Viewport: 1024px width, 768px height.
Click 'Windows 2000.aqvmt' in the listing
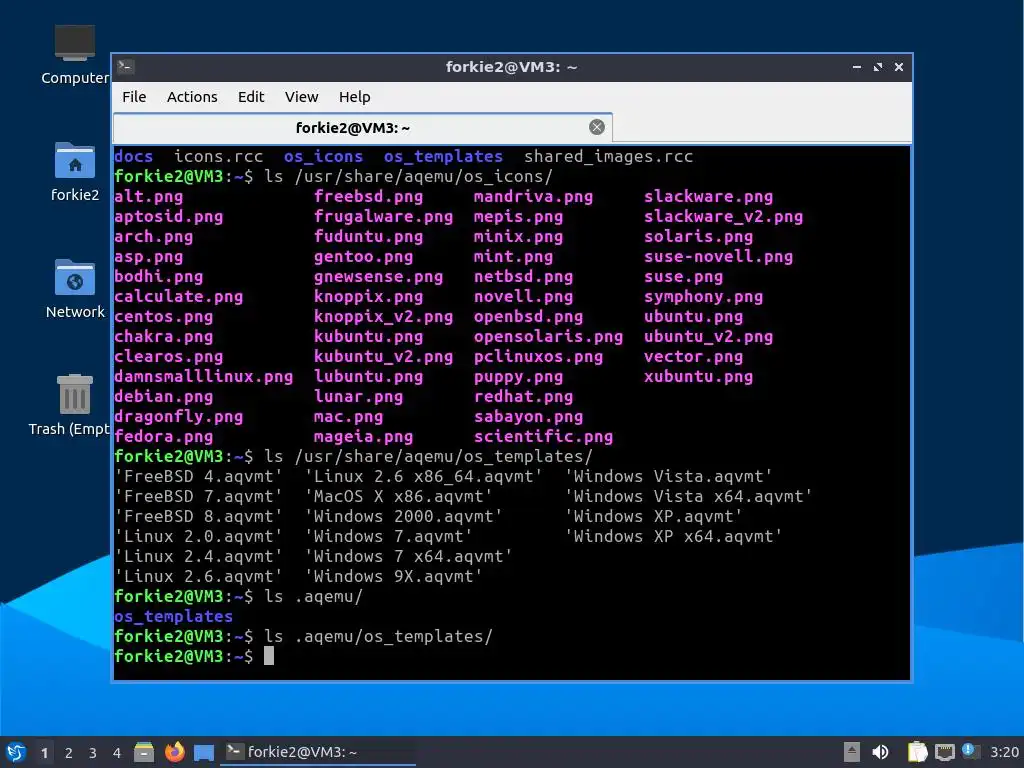(404, 517)
